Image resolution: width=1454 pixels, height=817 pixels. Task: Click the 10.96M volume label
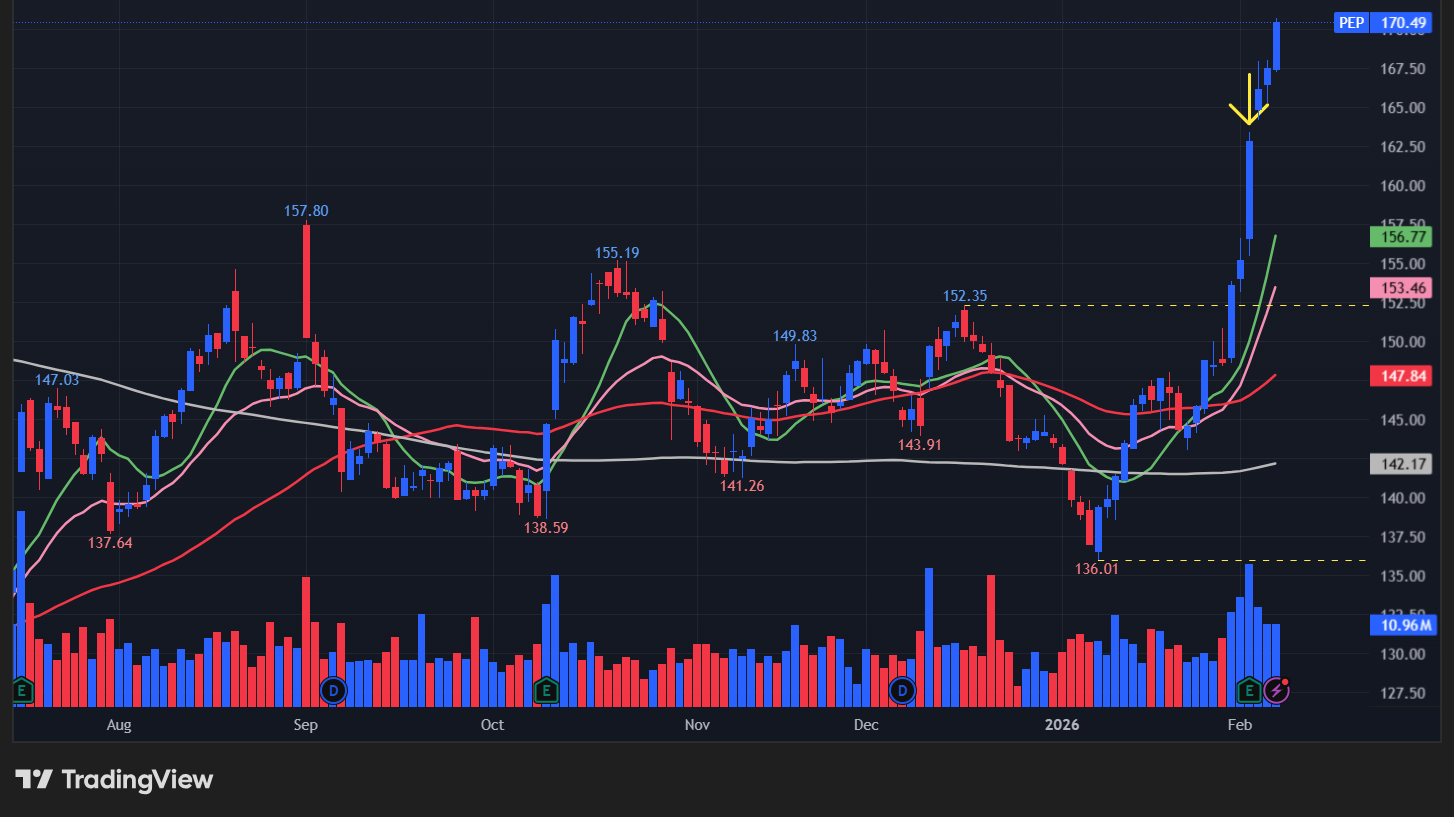[x=1403, y=626]
